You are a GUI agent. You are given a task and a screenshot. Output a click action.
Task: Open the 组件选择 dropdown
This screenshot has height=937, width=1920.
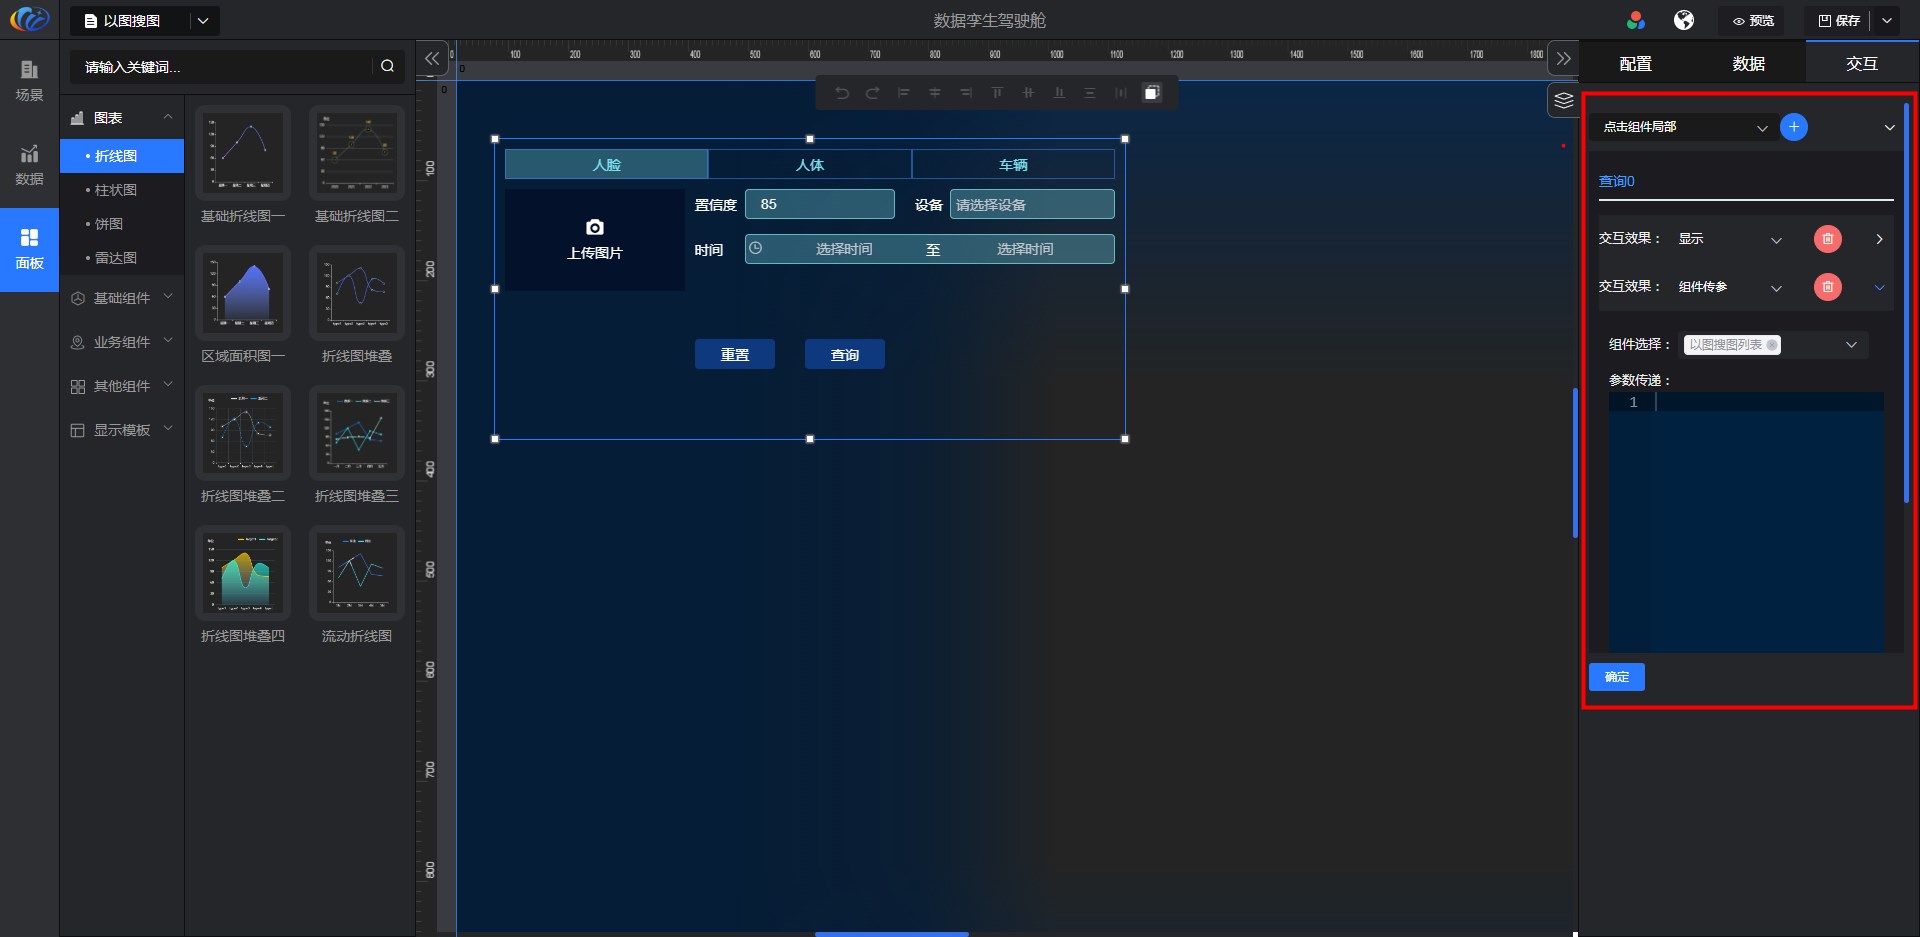pos(1774,345)
